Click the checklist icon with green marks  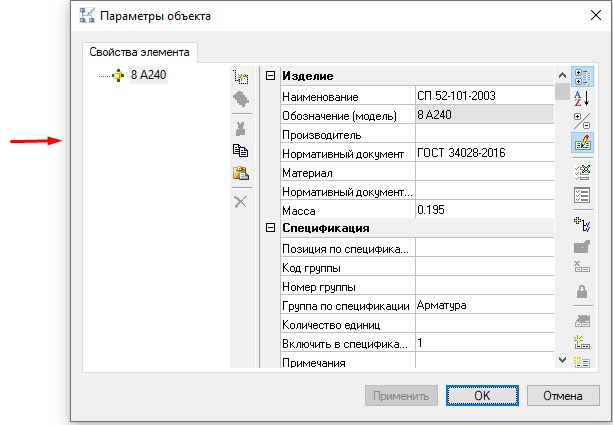point(580,172)
